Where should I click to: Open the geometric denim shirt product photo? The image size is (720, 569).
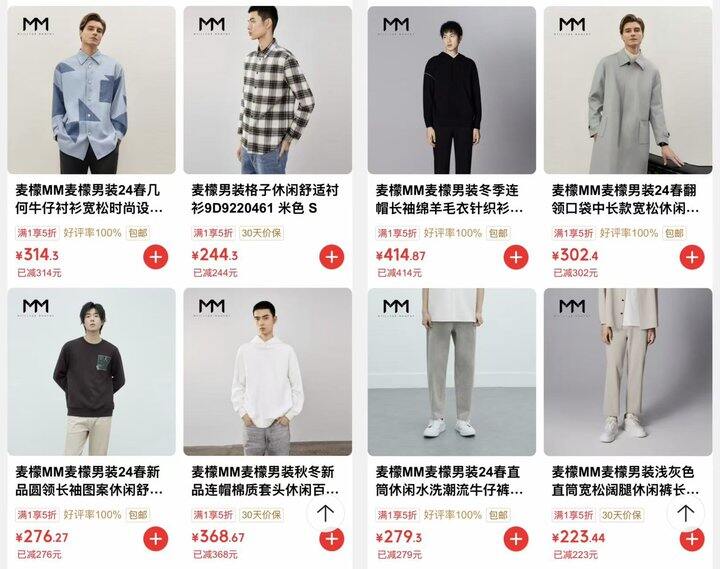click(x=91, y=90)
